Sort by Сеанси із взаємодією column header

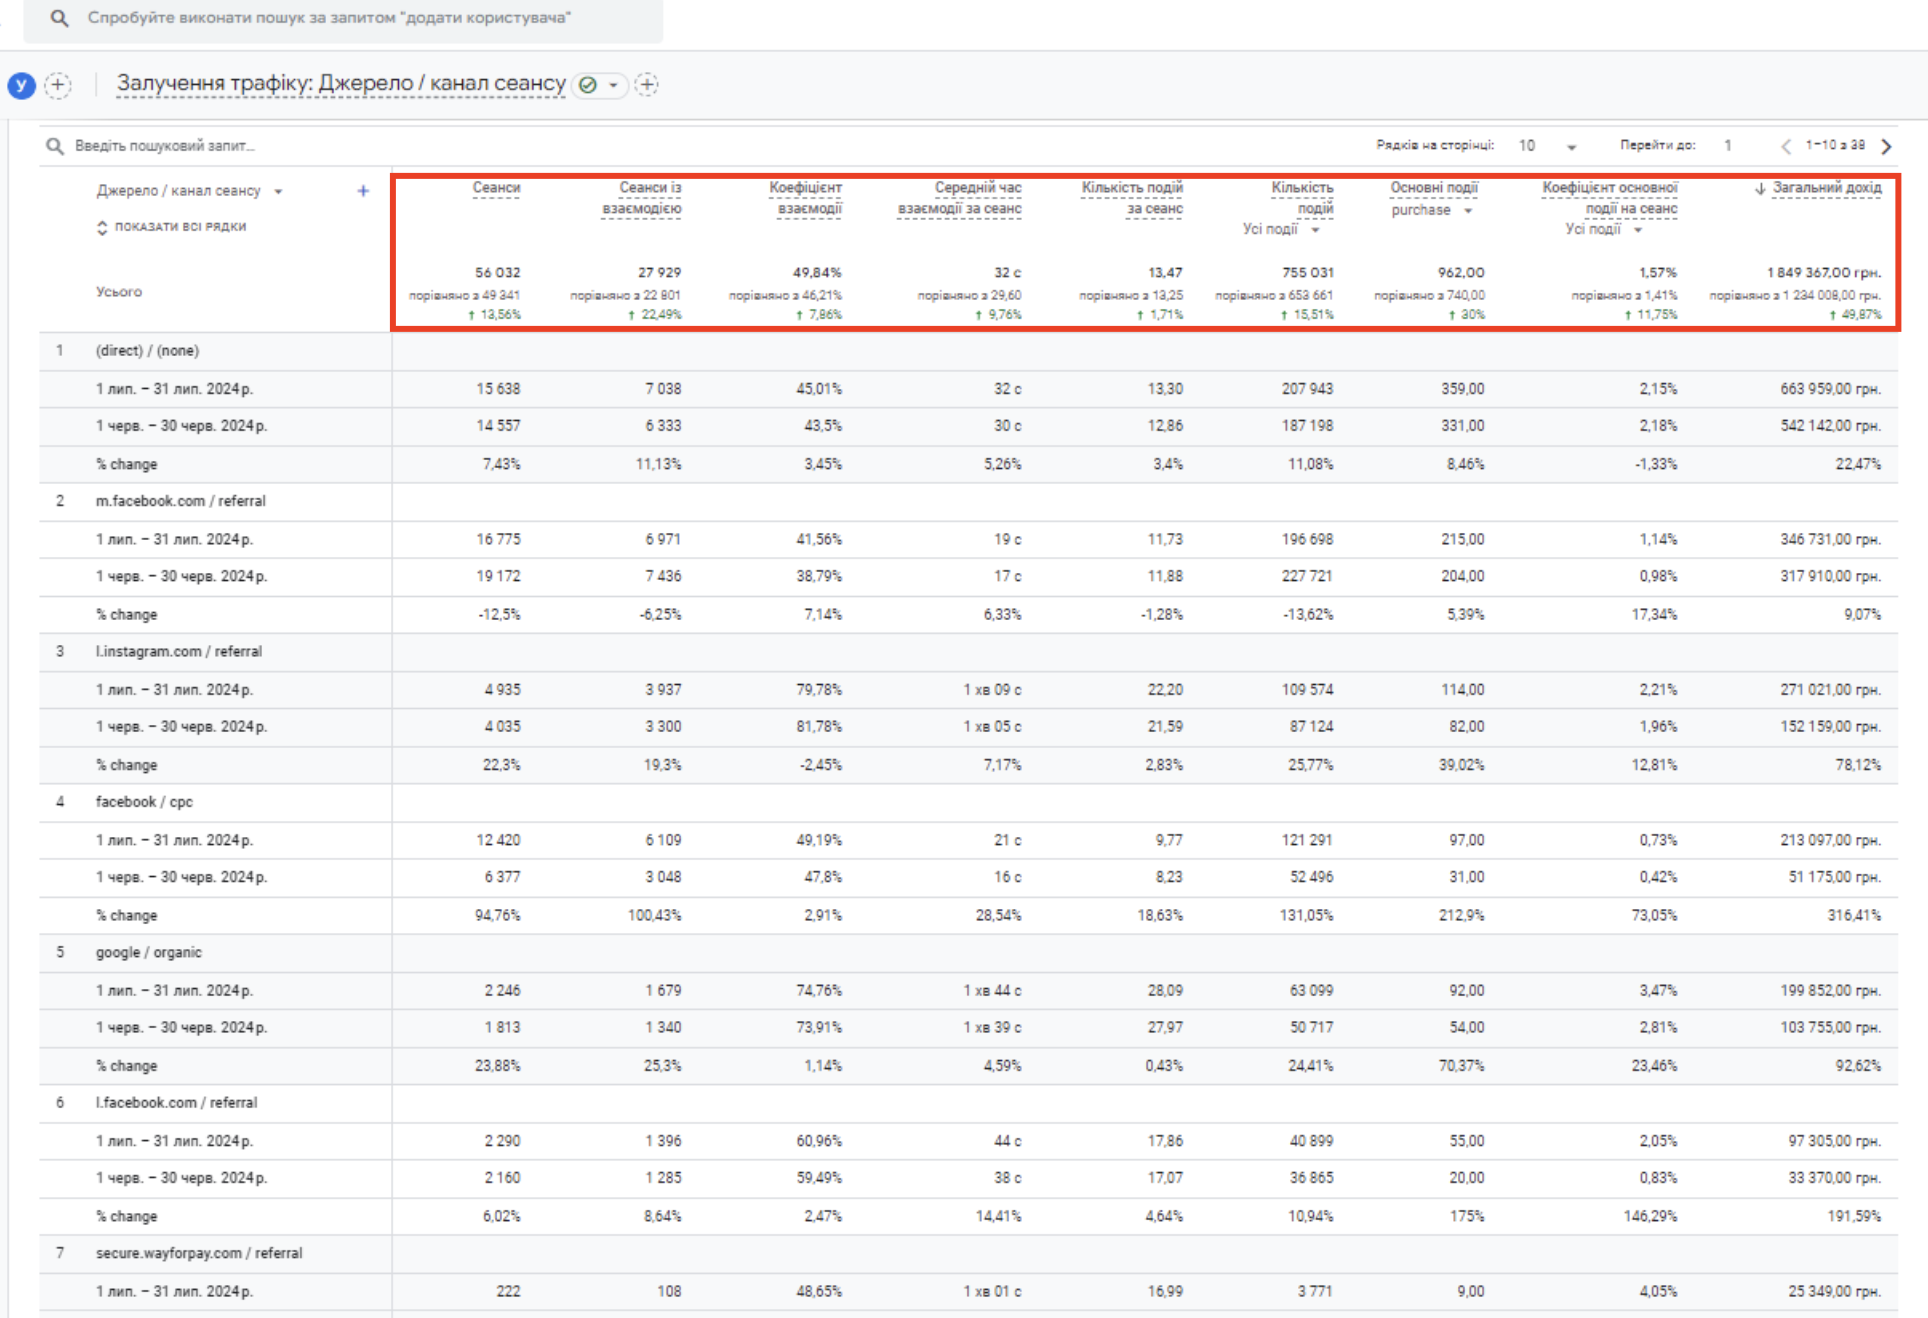pyautogui.click(x=643, y=198)
